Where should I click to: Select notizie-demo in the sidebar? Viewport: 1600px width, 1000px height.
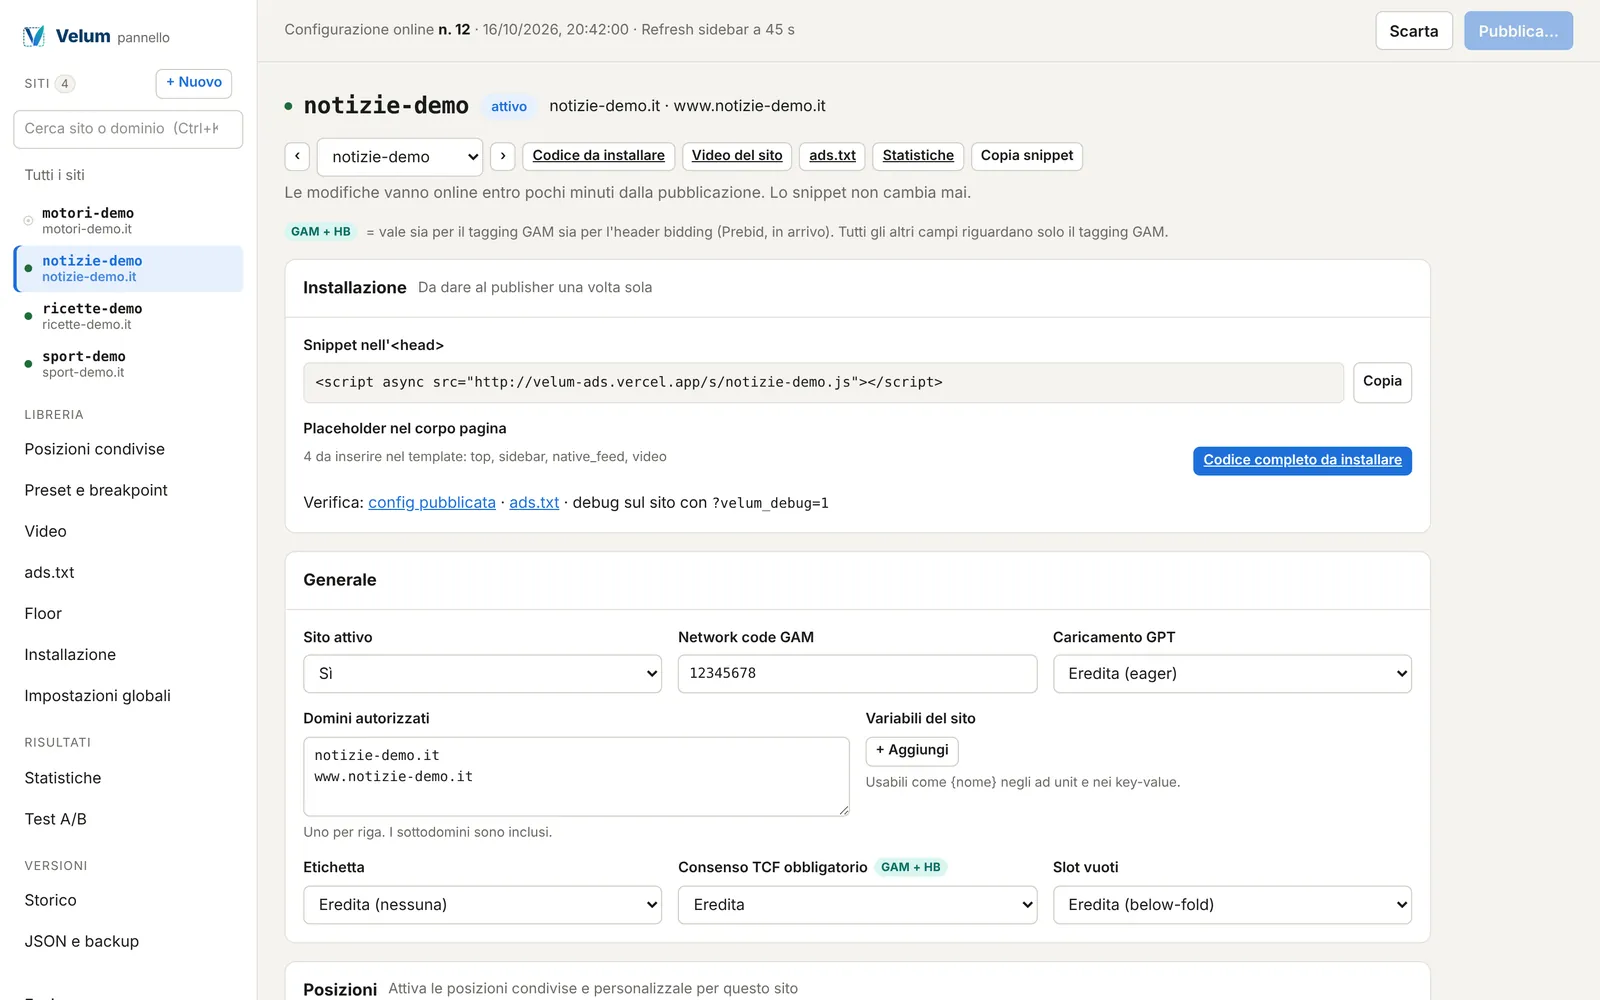pyautogui.click(x=128, y=269)
